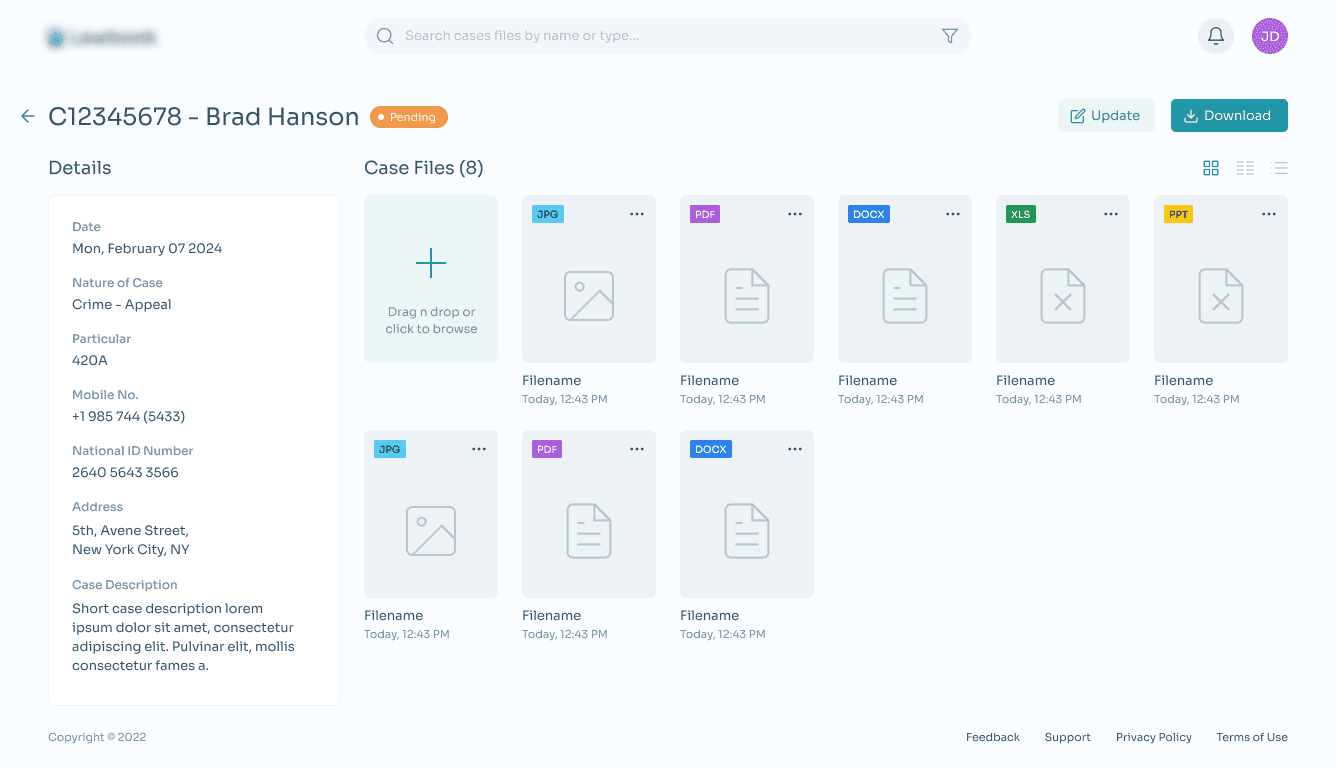Click the plus icon to add files
This screenshot has height=768, width=1336.
coord(431,264)
